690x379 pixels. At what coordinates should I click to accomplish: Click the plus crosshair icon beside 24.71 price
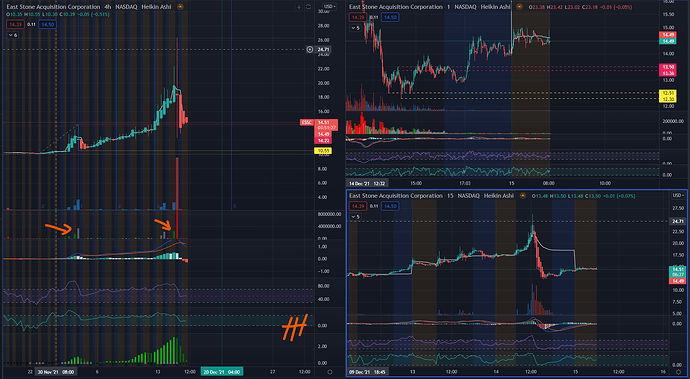point(310,50)
